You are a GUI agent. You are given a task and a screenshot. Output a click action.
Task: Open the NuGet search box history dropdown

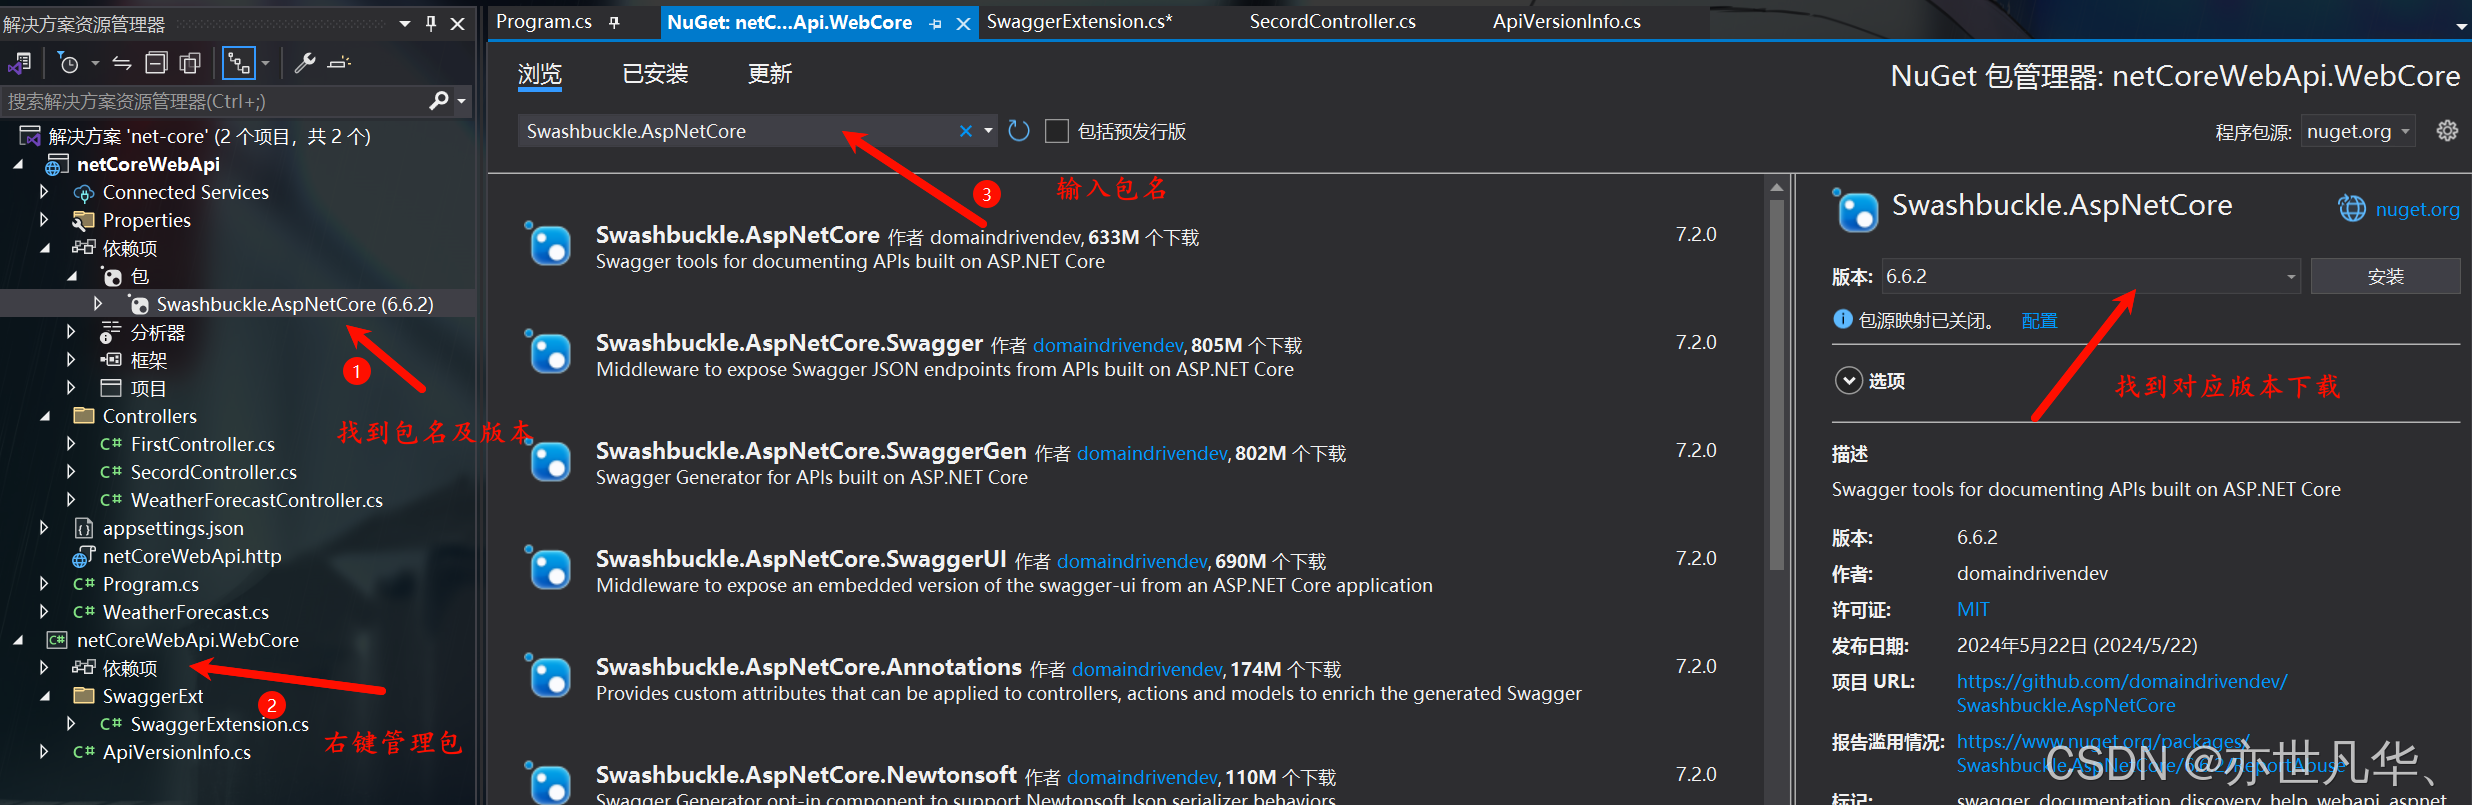click(988, 131)
